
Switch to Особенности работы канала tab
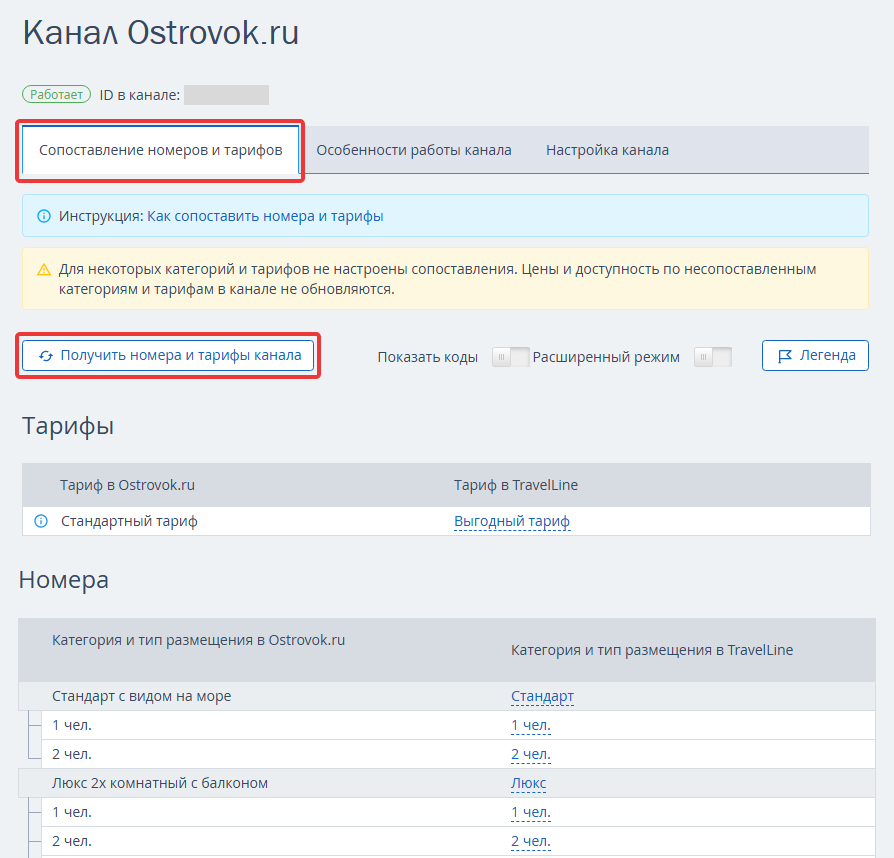coord(414,150)
